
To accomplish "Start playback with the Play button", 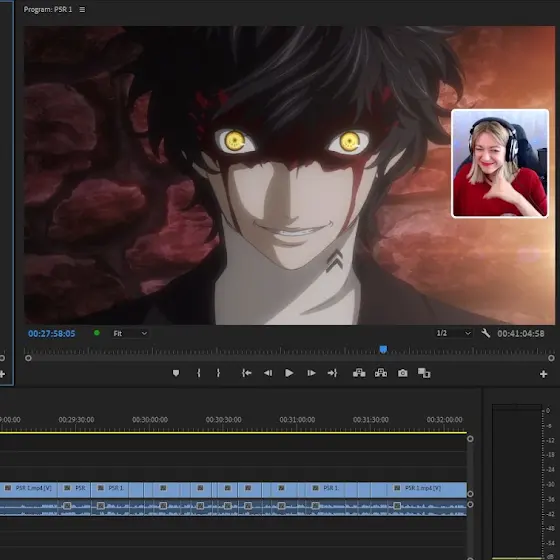I will click(x=289, y=373).
